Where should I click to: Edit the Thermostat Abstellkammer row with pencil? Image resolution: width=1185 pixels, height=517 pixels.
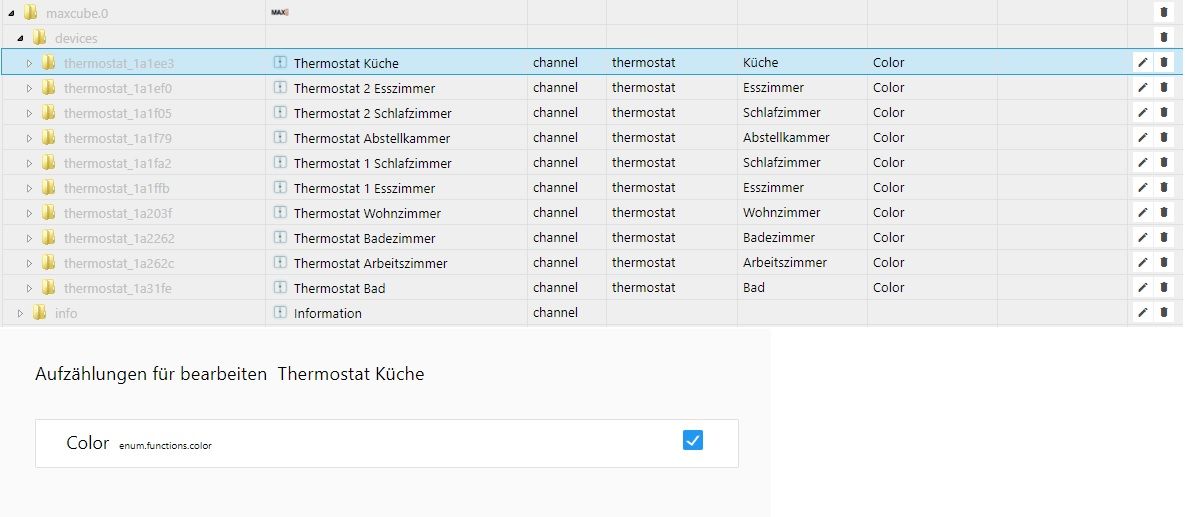point(1142,137)
